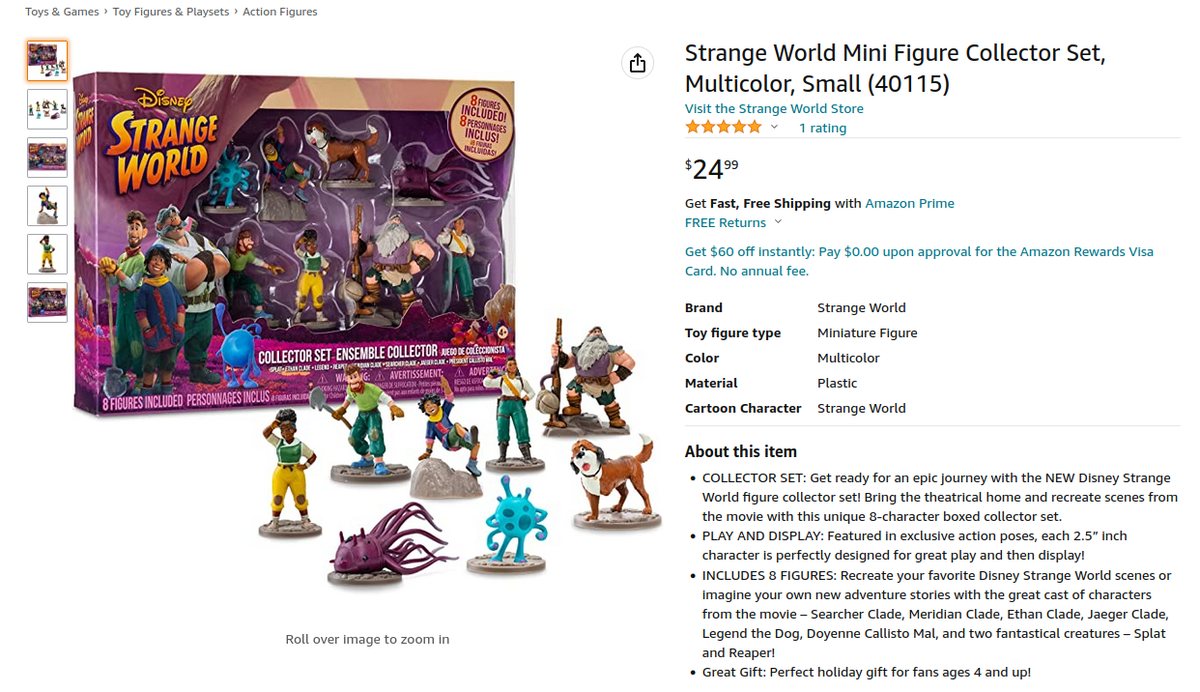
Task: Open the Amazon Rewards Visa offer link
Action: [x=919, y=261]
